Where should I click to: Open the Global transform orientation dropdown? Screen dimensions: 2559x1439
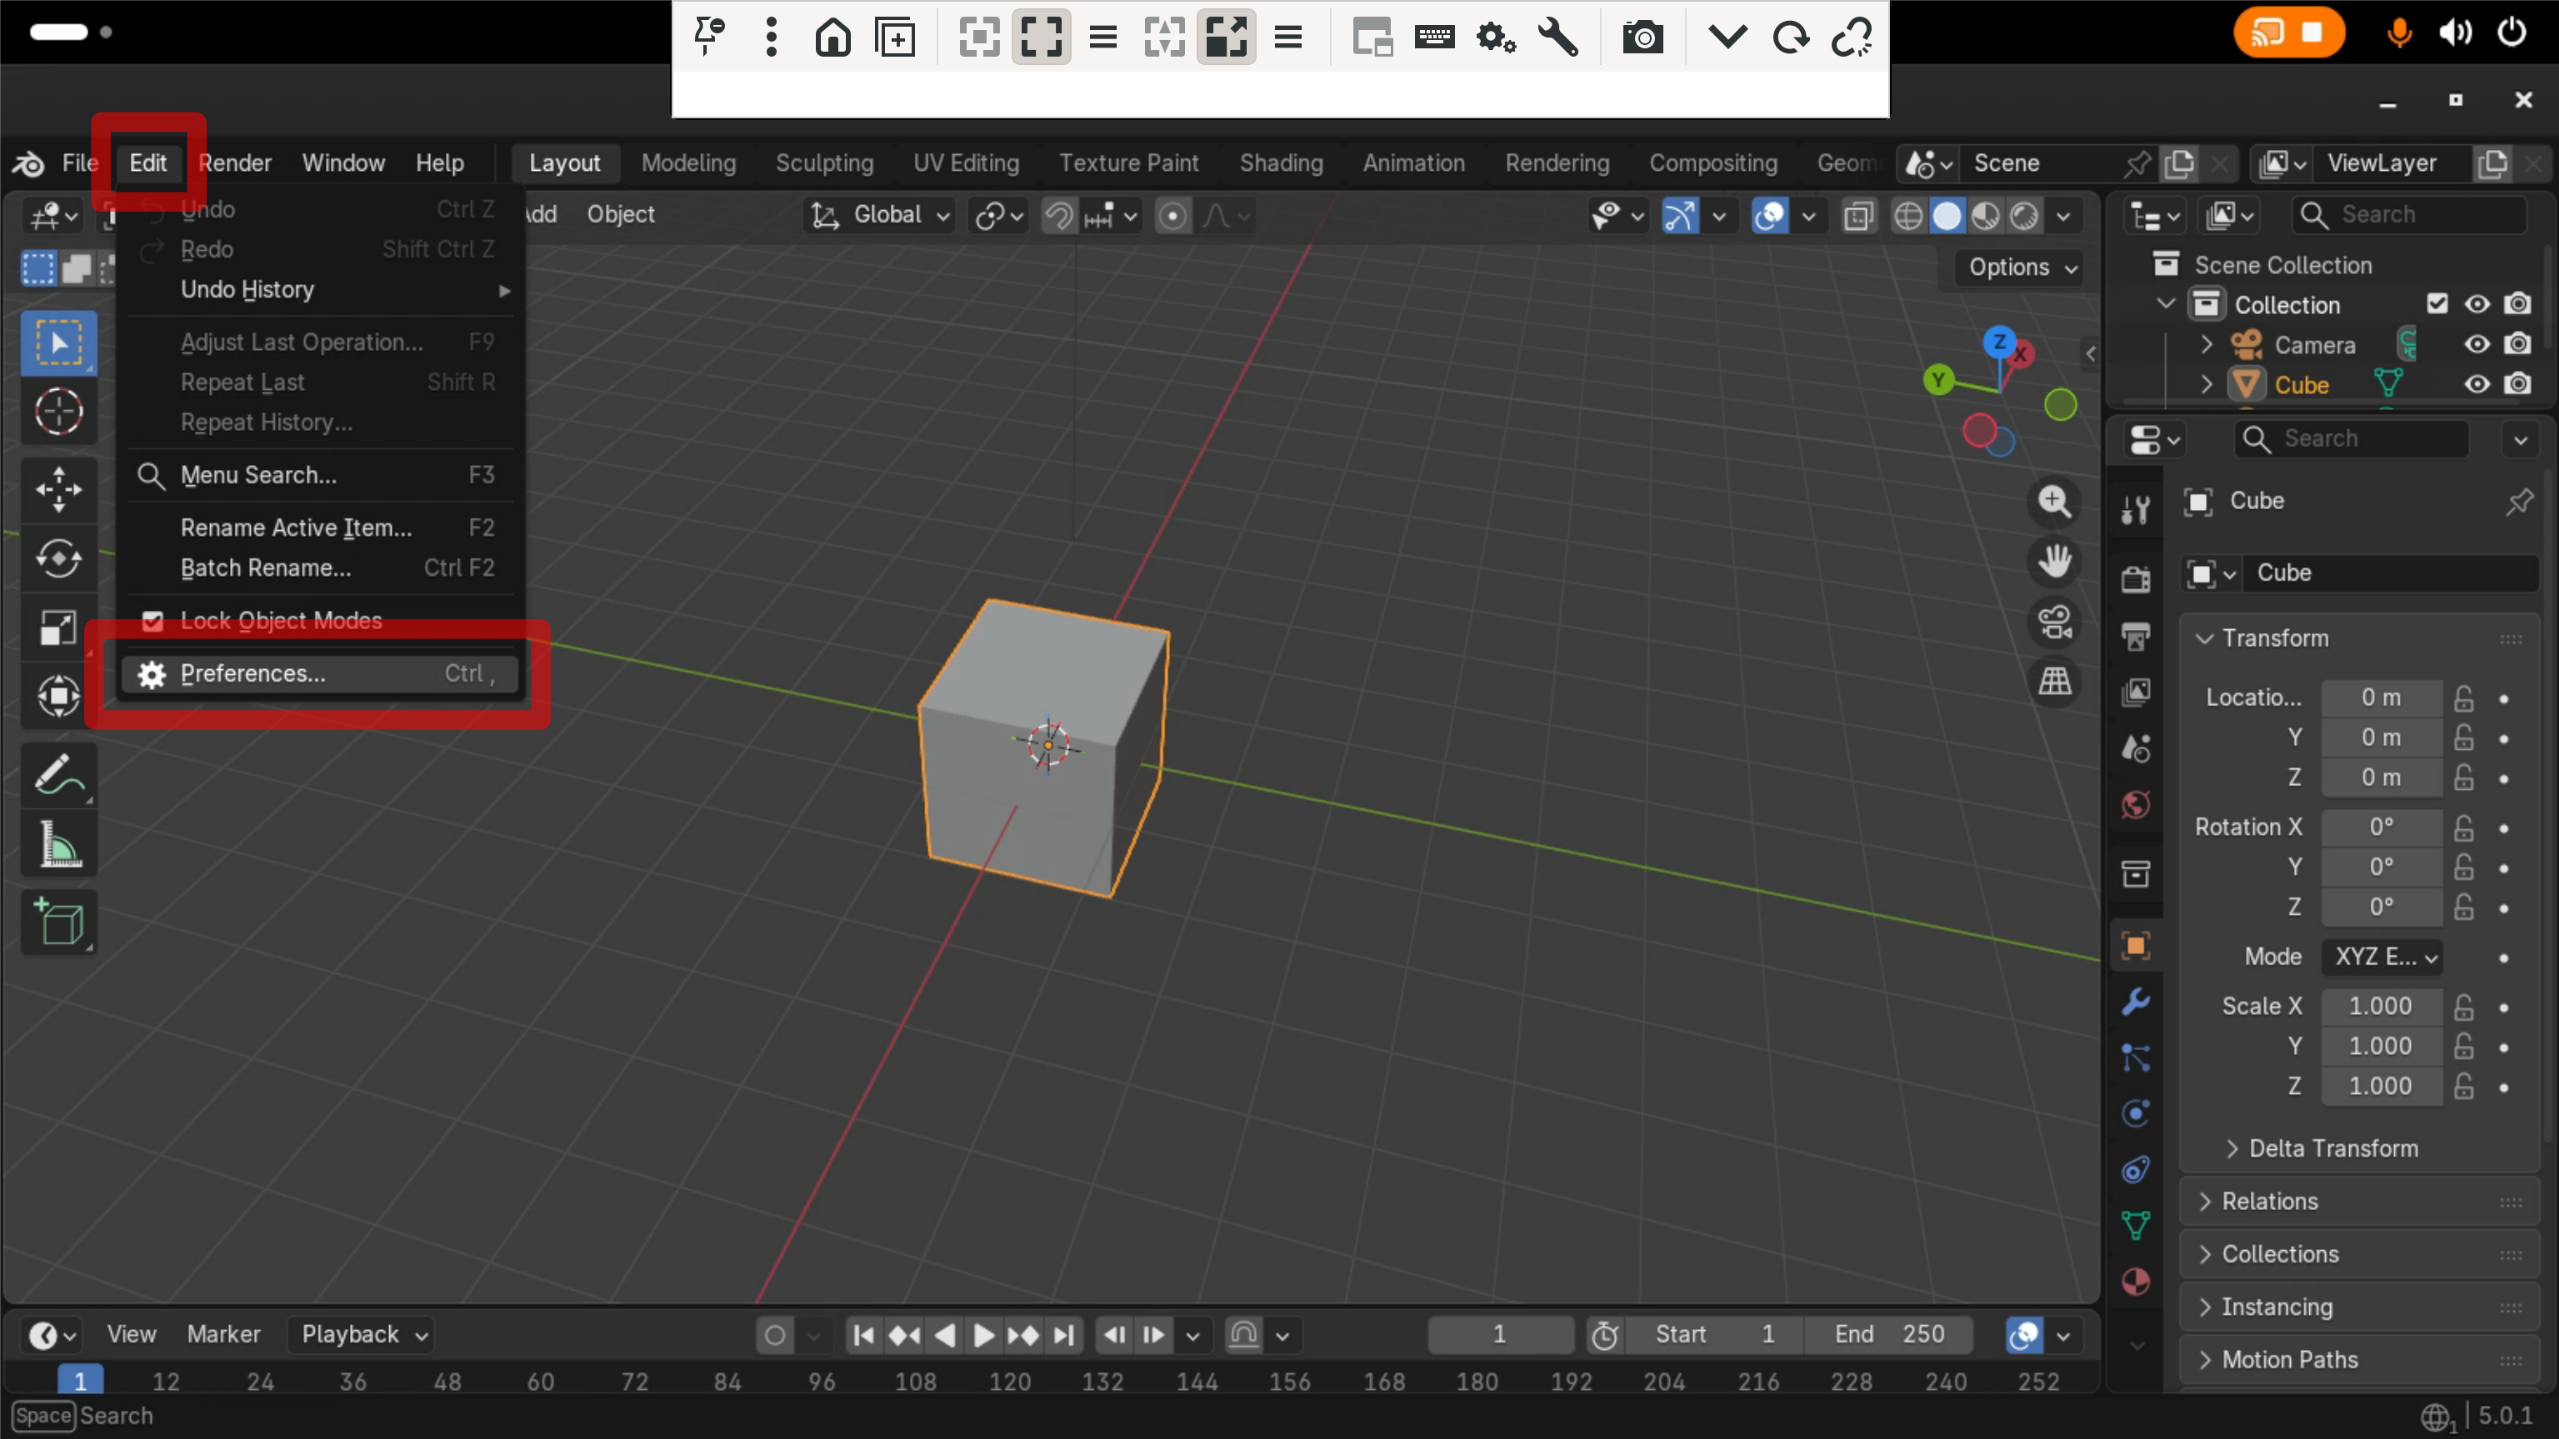click(x=881, y=215)
